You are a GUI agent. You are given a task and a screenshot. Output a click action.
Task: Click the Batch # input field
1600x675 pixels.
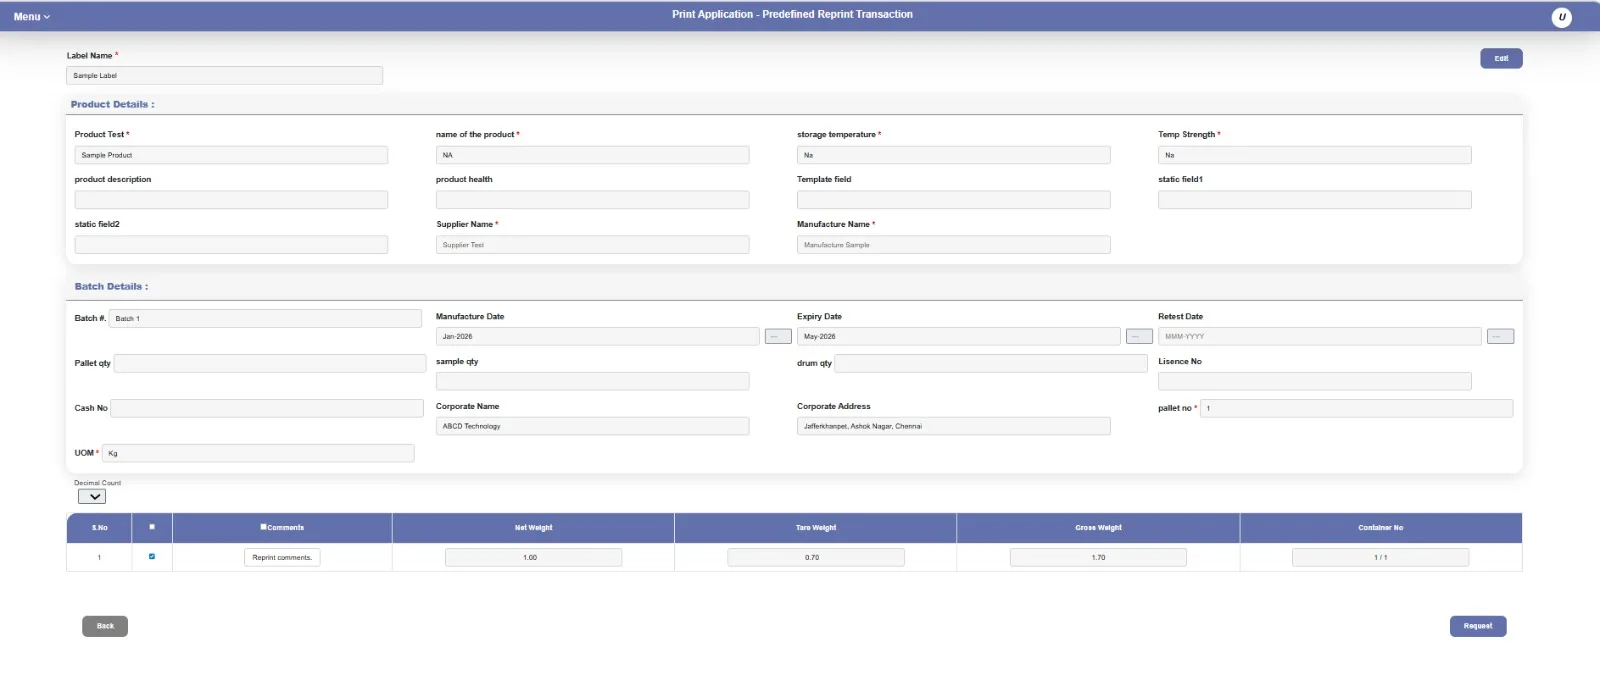[x=265, y=318]
